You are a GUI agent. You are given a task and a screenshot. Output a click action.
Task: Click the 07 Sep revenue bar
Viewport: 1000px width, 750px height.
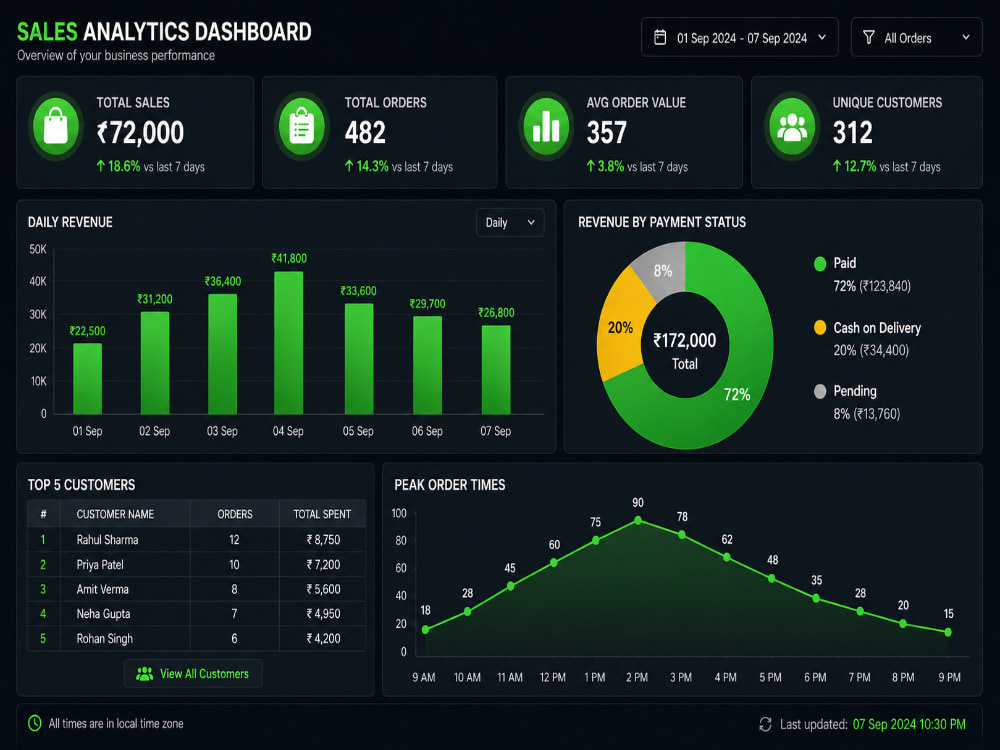496,370
